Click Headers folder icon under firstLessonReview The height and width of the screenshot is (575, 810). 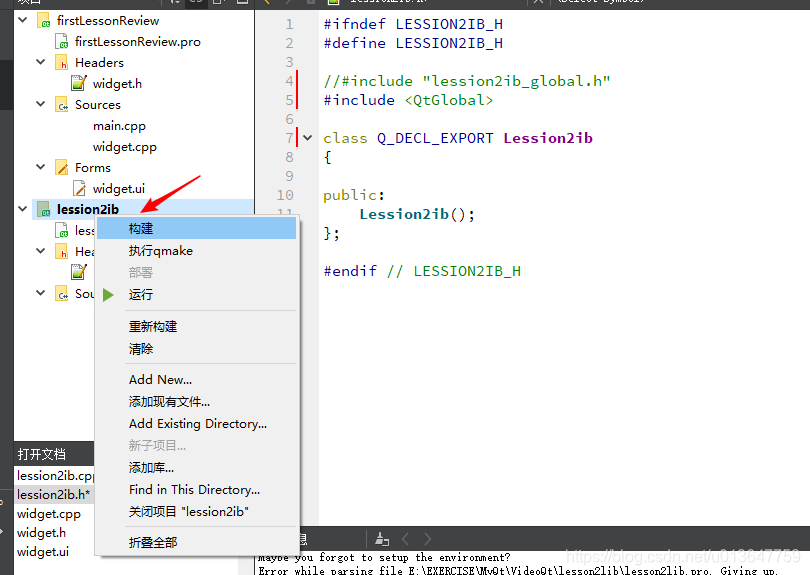61,63
